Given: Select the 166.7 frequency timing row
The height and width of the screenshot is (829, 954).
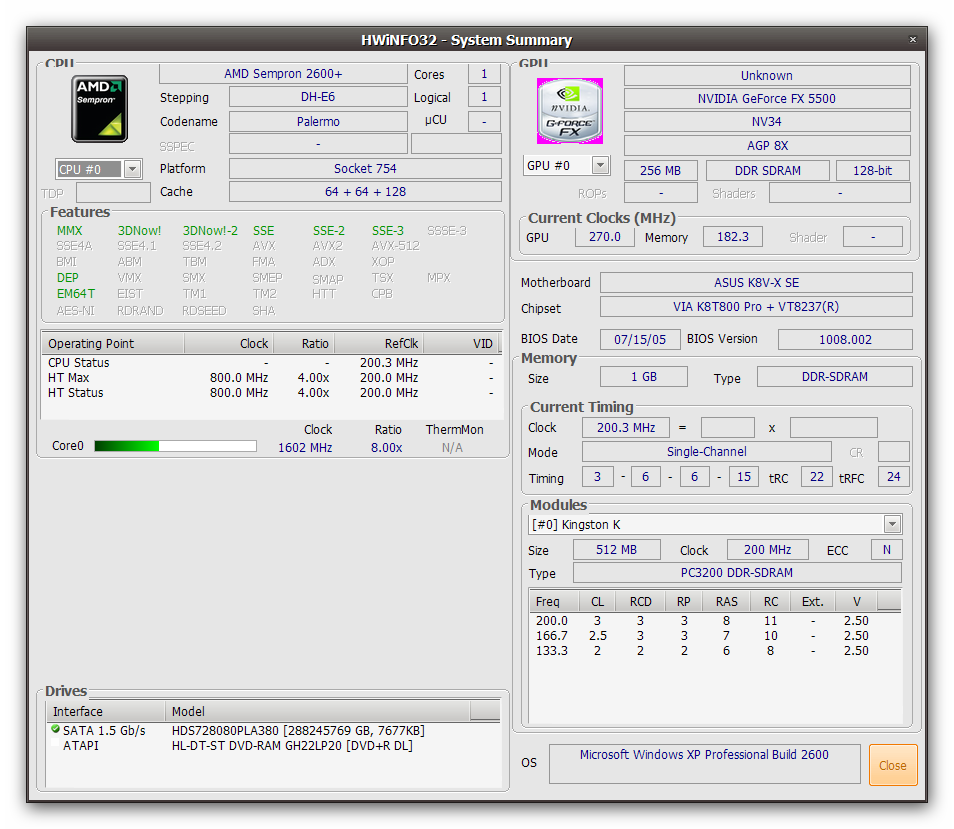Looking at the screenshot, I should [x=715, y=636].
